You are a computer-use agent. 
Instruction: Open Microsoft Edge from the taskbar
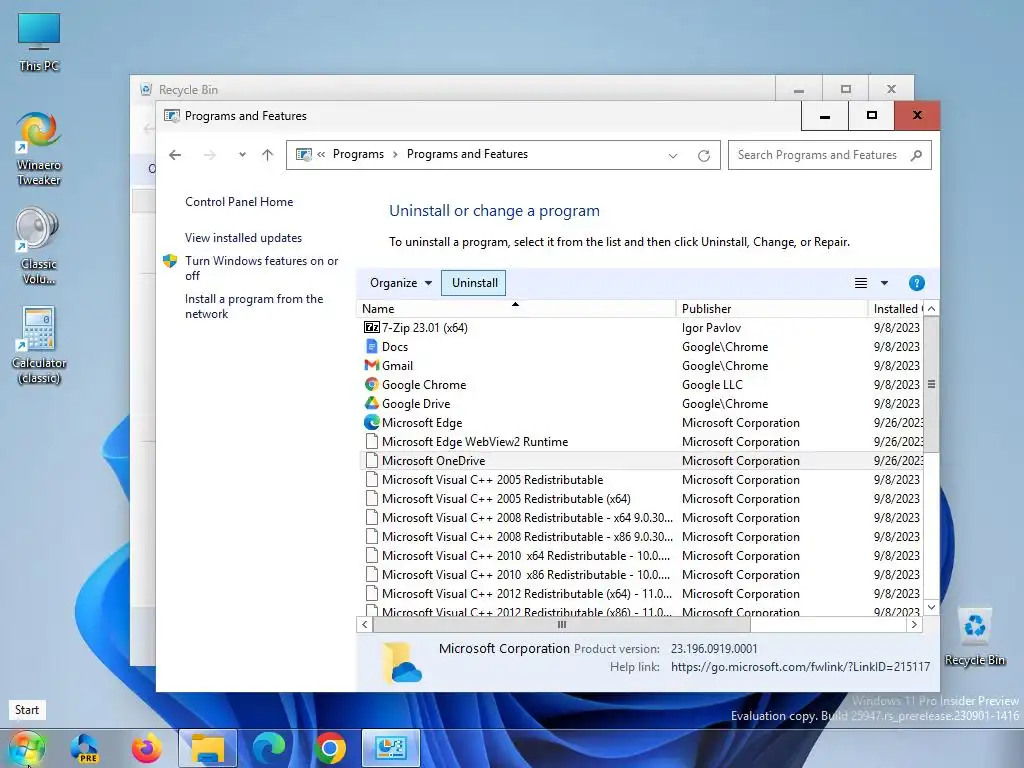coord(268,748)
